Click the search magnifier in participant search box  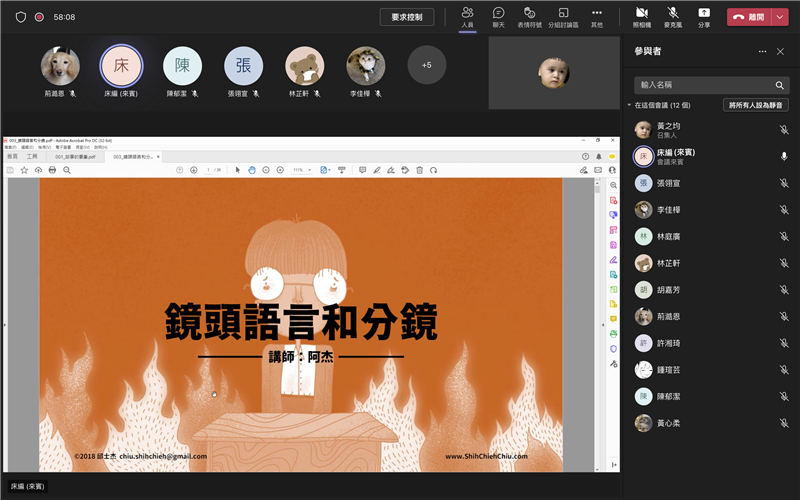(x=780, y=85)
